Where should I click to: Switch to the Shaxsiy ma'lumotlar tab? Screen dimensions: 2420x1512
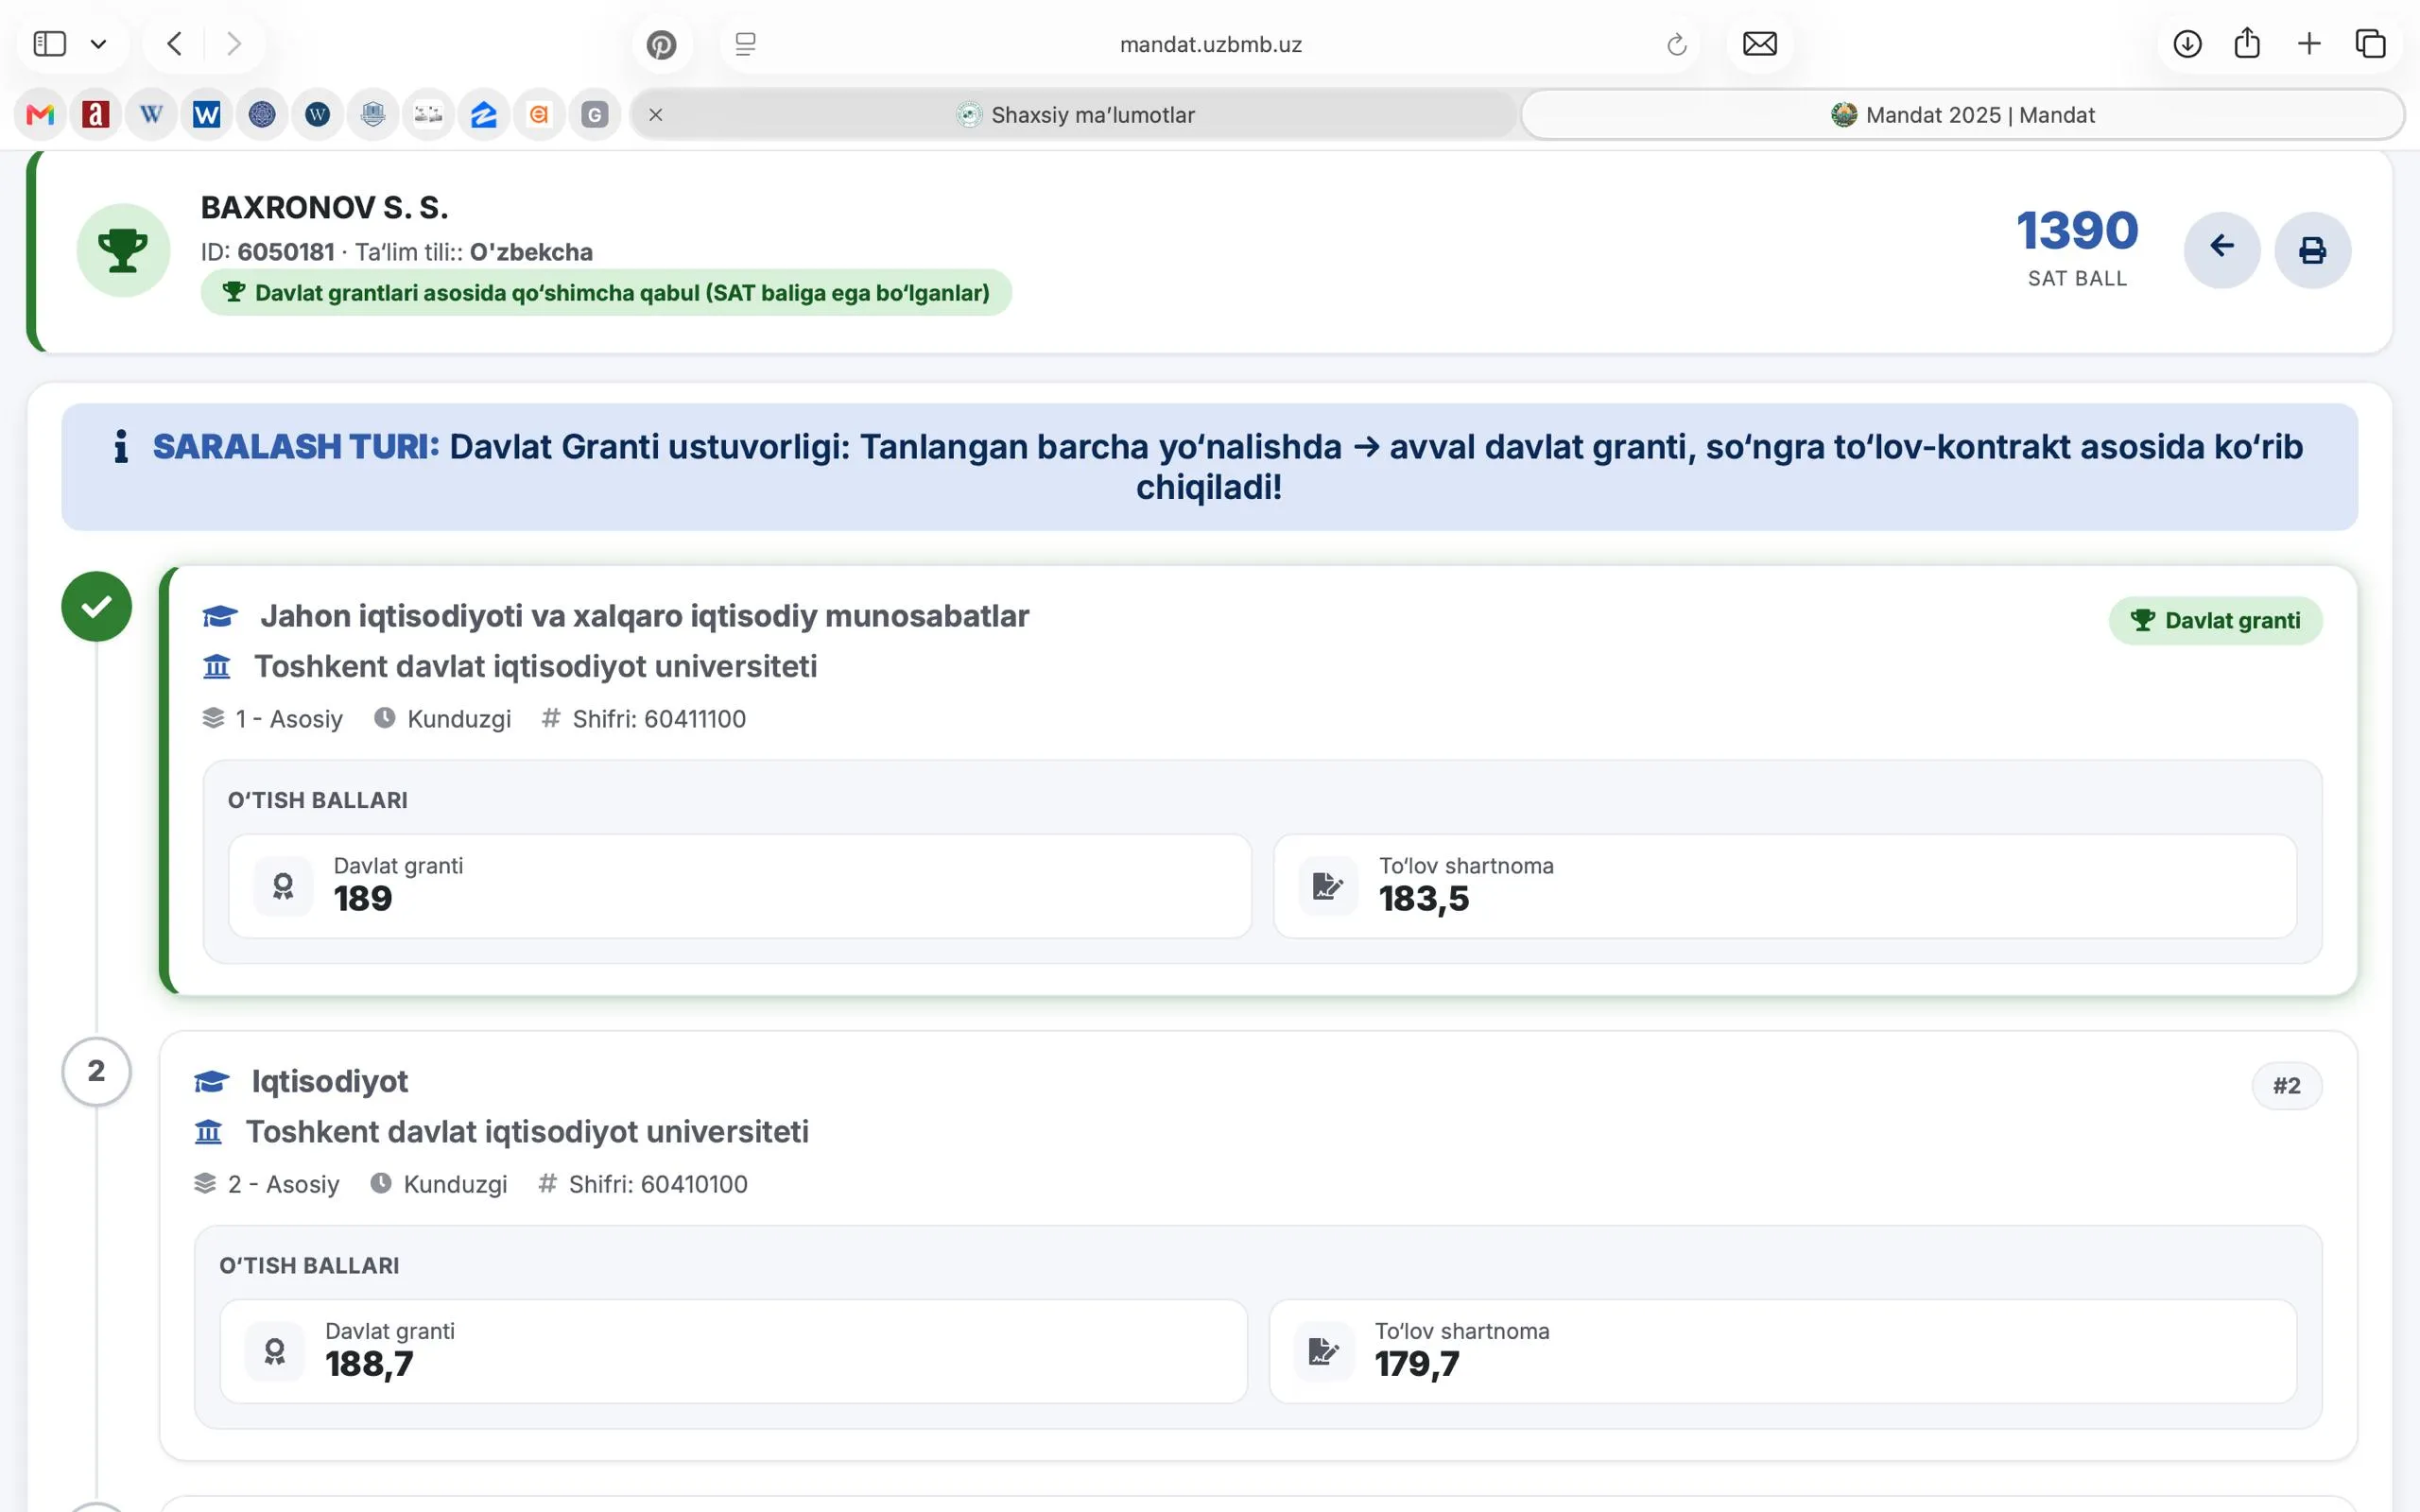click(1075, 115)
